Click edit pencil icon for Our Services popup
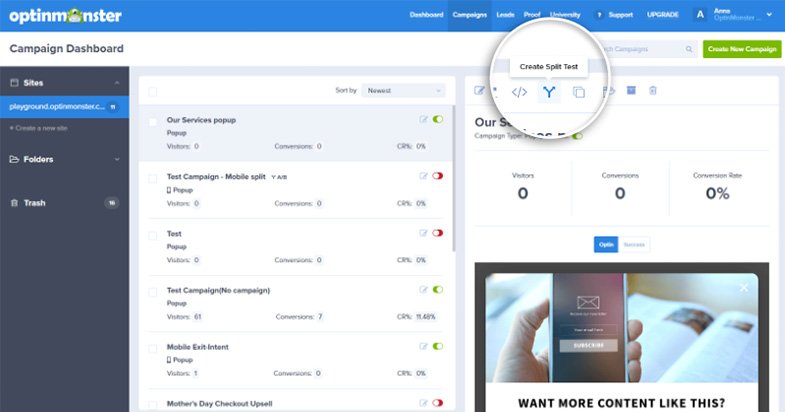This screenshot has height=412, width=785. point(424,119)
